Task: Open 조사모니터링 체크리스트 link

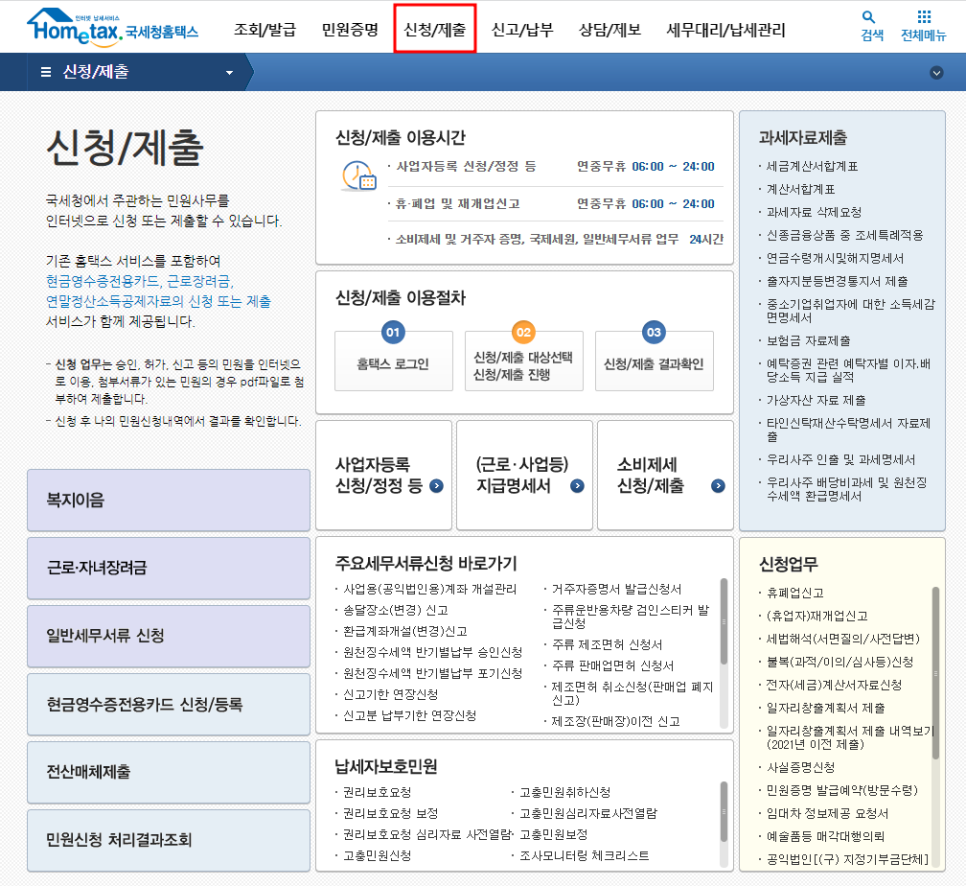Action: [x=584, y=855]
